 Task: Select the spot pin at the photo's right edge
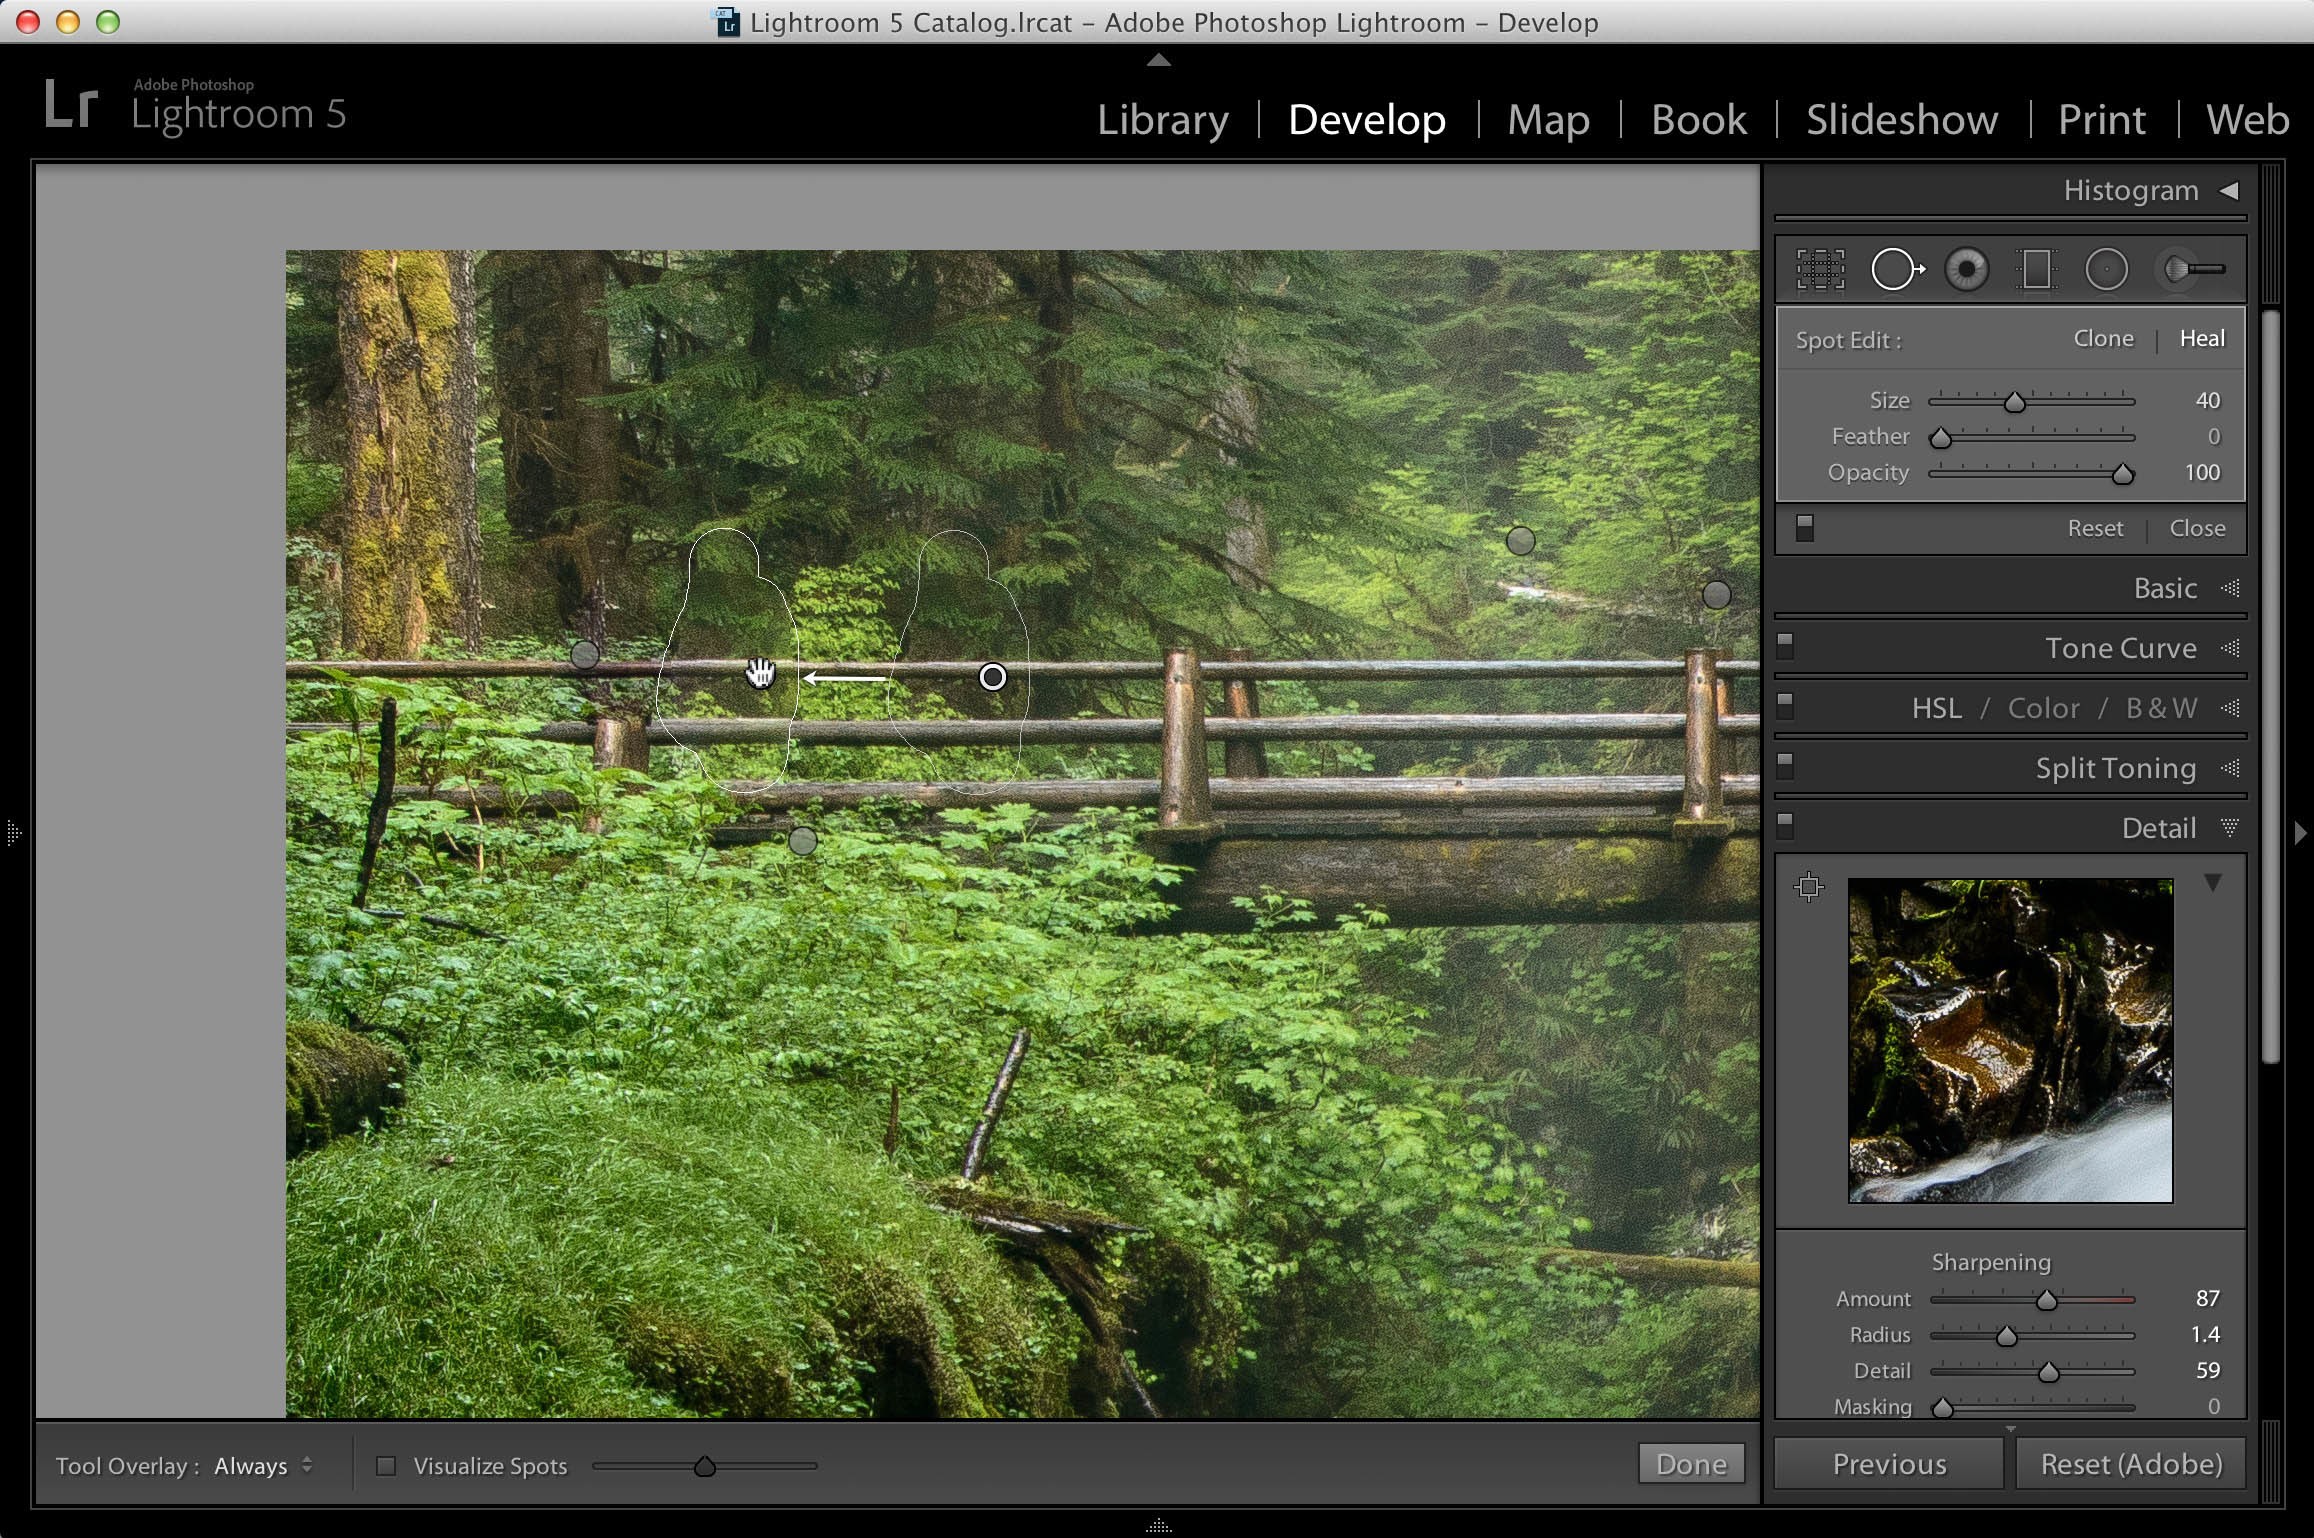click(x=1716, y=595)
